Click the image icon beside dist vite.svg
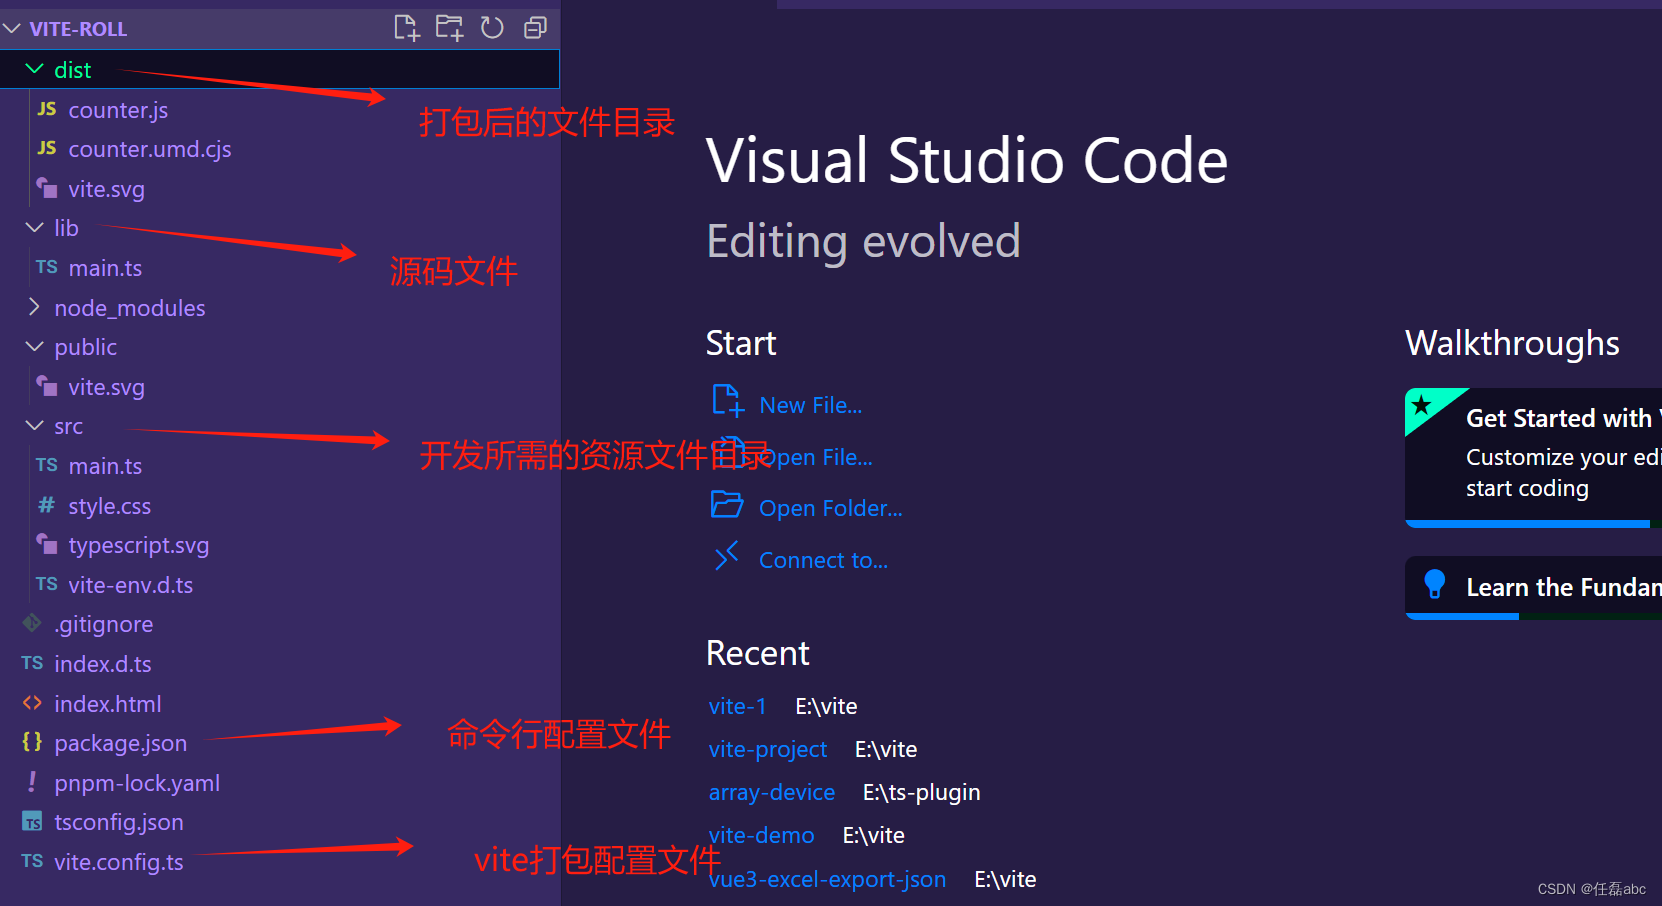This screenshot has width=1662, height=906. pyautogui.click(x=47, y=188)
